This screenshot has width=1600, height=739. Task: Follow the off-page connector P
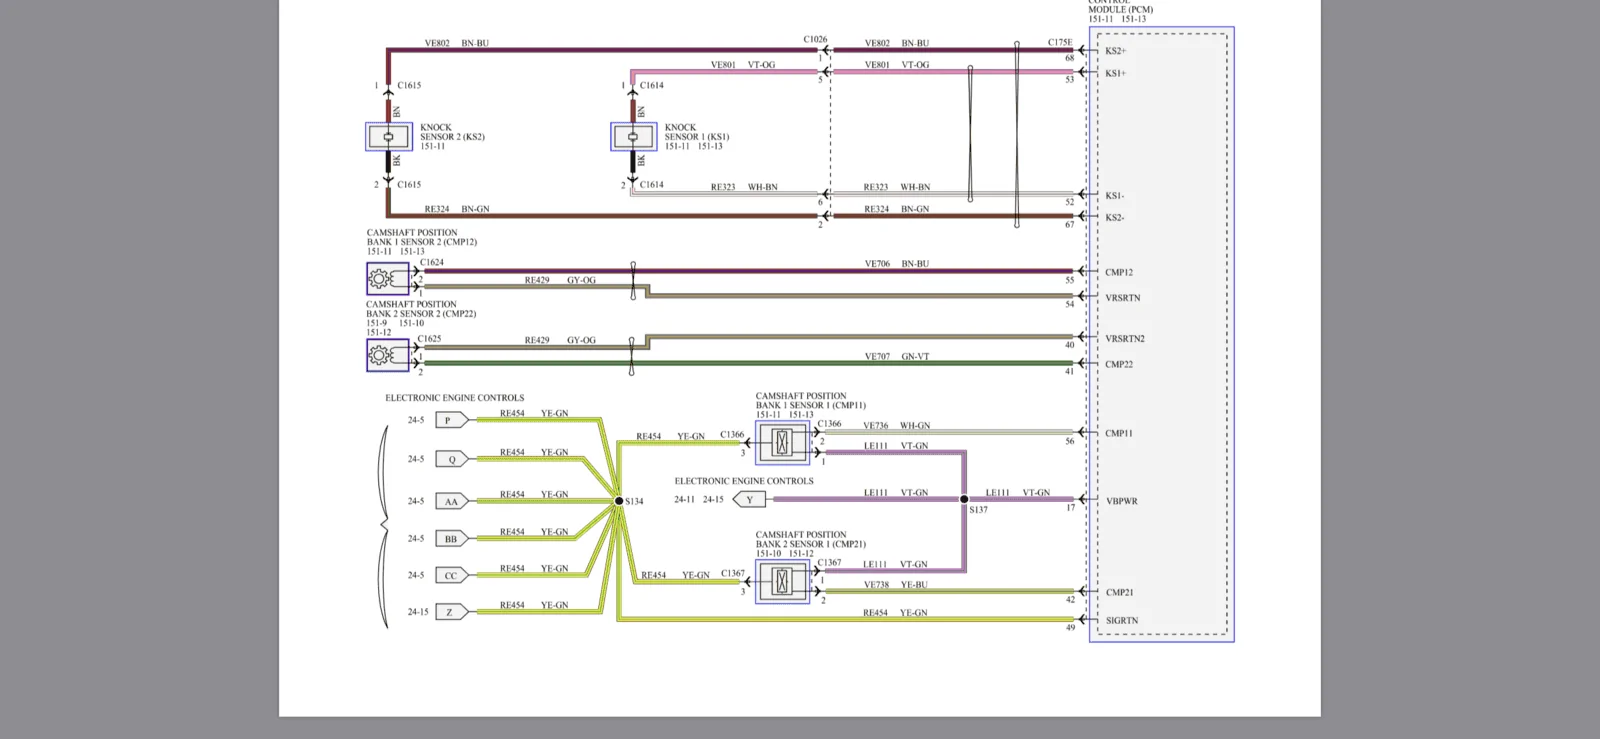click(452, 420)
